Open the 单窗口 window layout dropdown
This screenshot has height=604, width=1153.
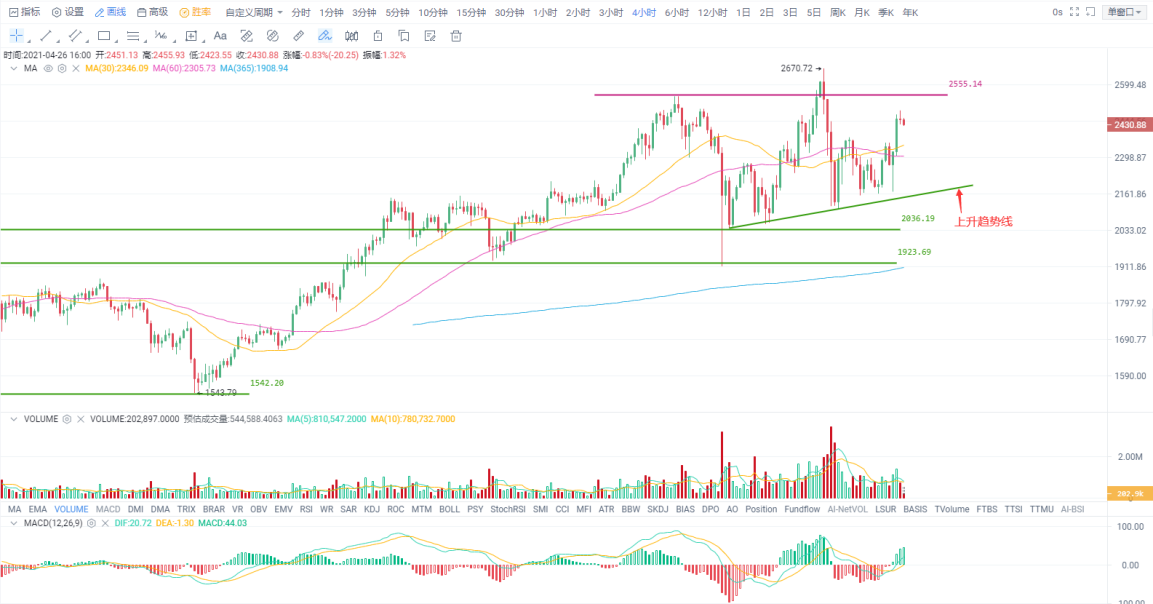(1124, 12)
